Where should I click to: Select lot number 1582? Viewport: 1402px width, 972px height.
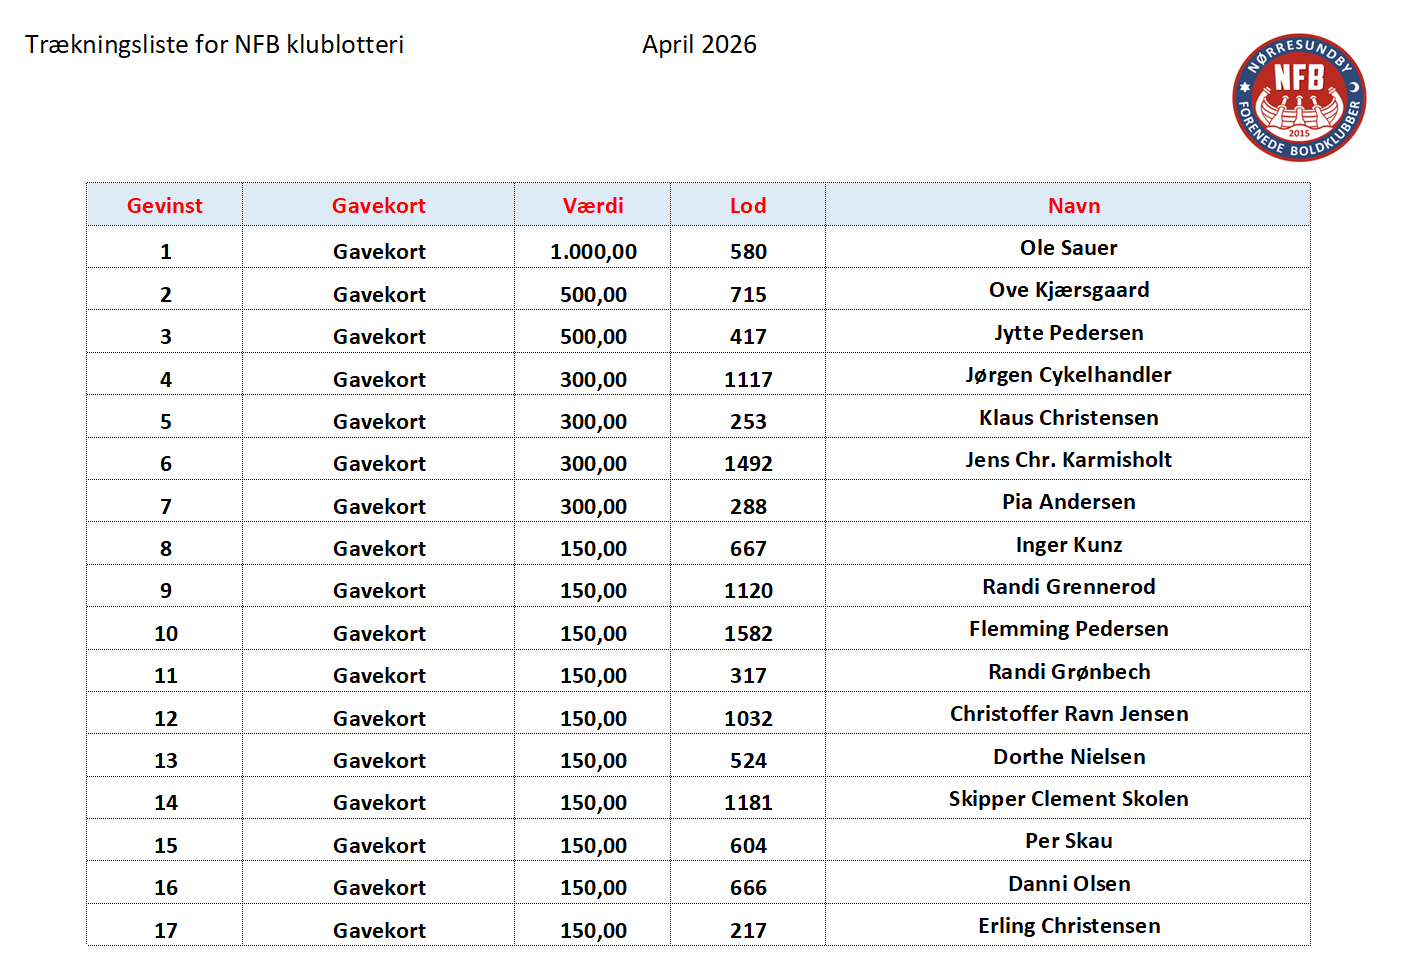click(x=747, y=634)
